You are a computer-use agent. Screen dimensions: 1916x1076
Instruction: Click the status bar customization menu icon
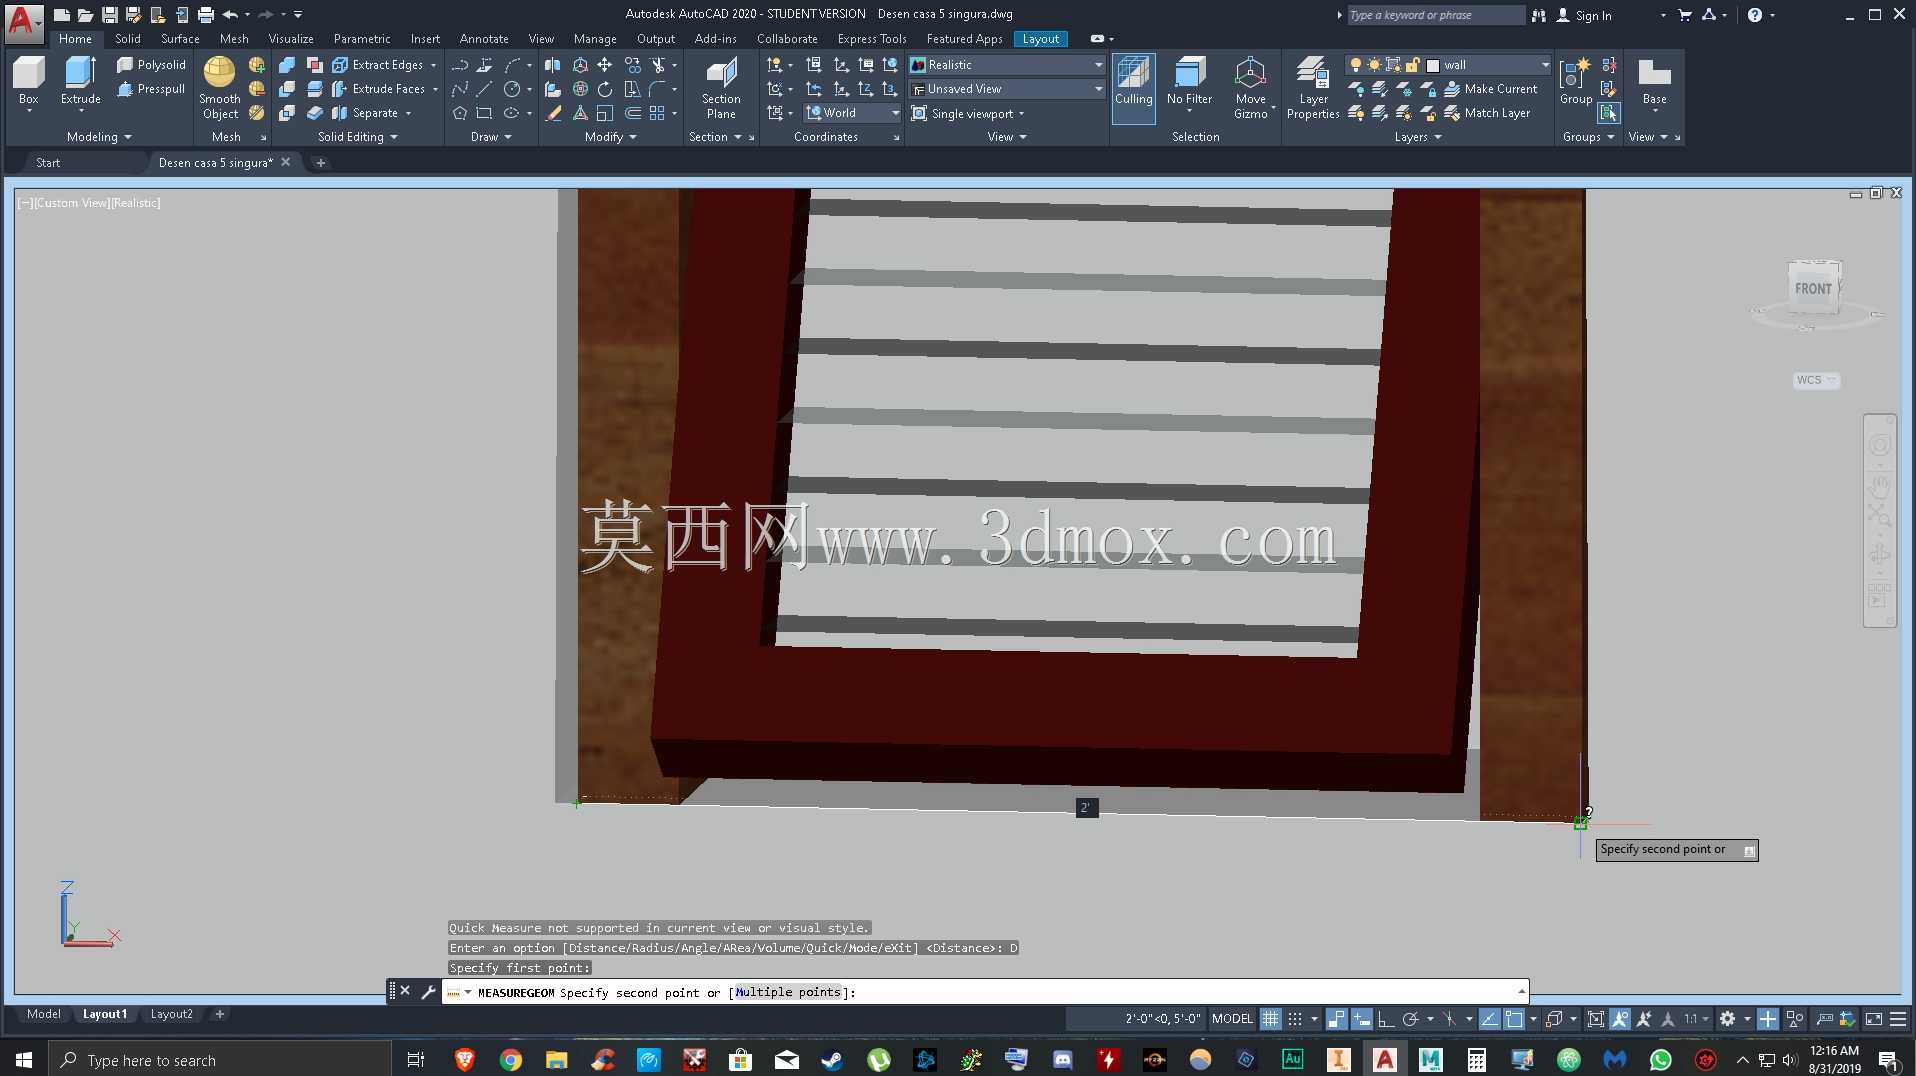[x=1897, y=1019]
